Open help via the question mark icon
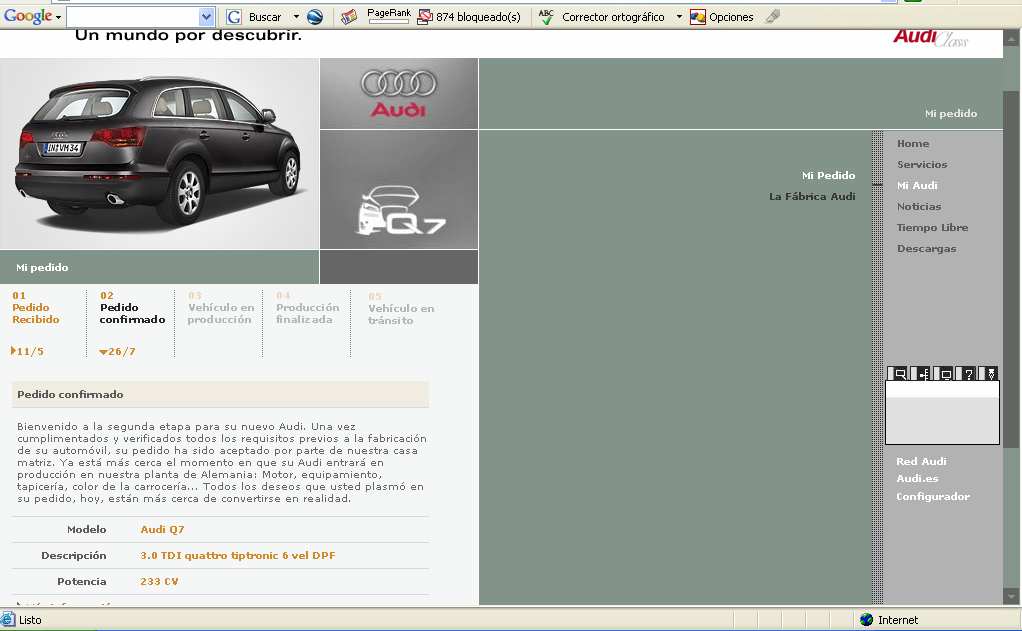This screenshot has height=631, width=1022. pyautogui.click(x=968, y=374)
